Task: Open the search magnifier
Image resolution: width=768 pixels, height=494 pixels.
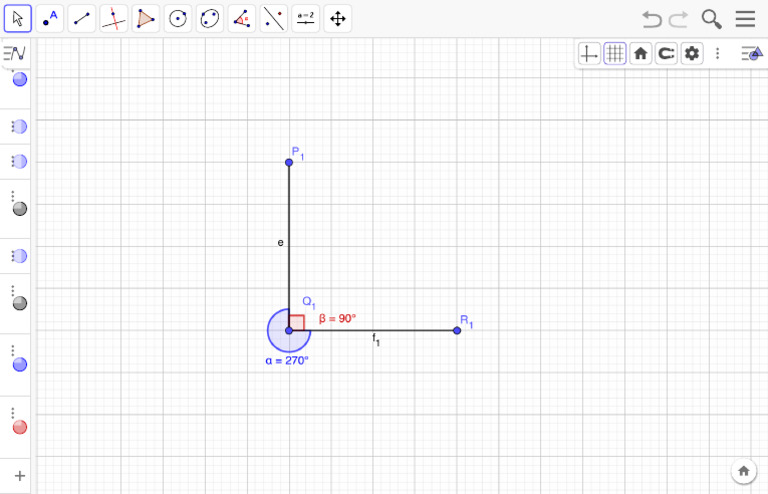Action: click(x=711, y=19)
